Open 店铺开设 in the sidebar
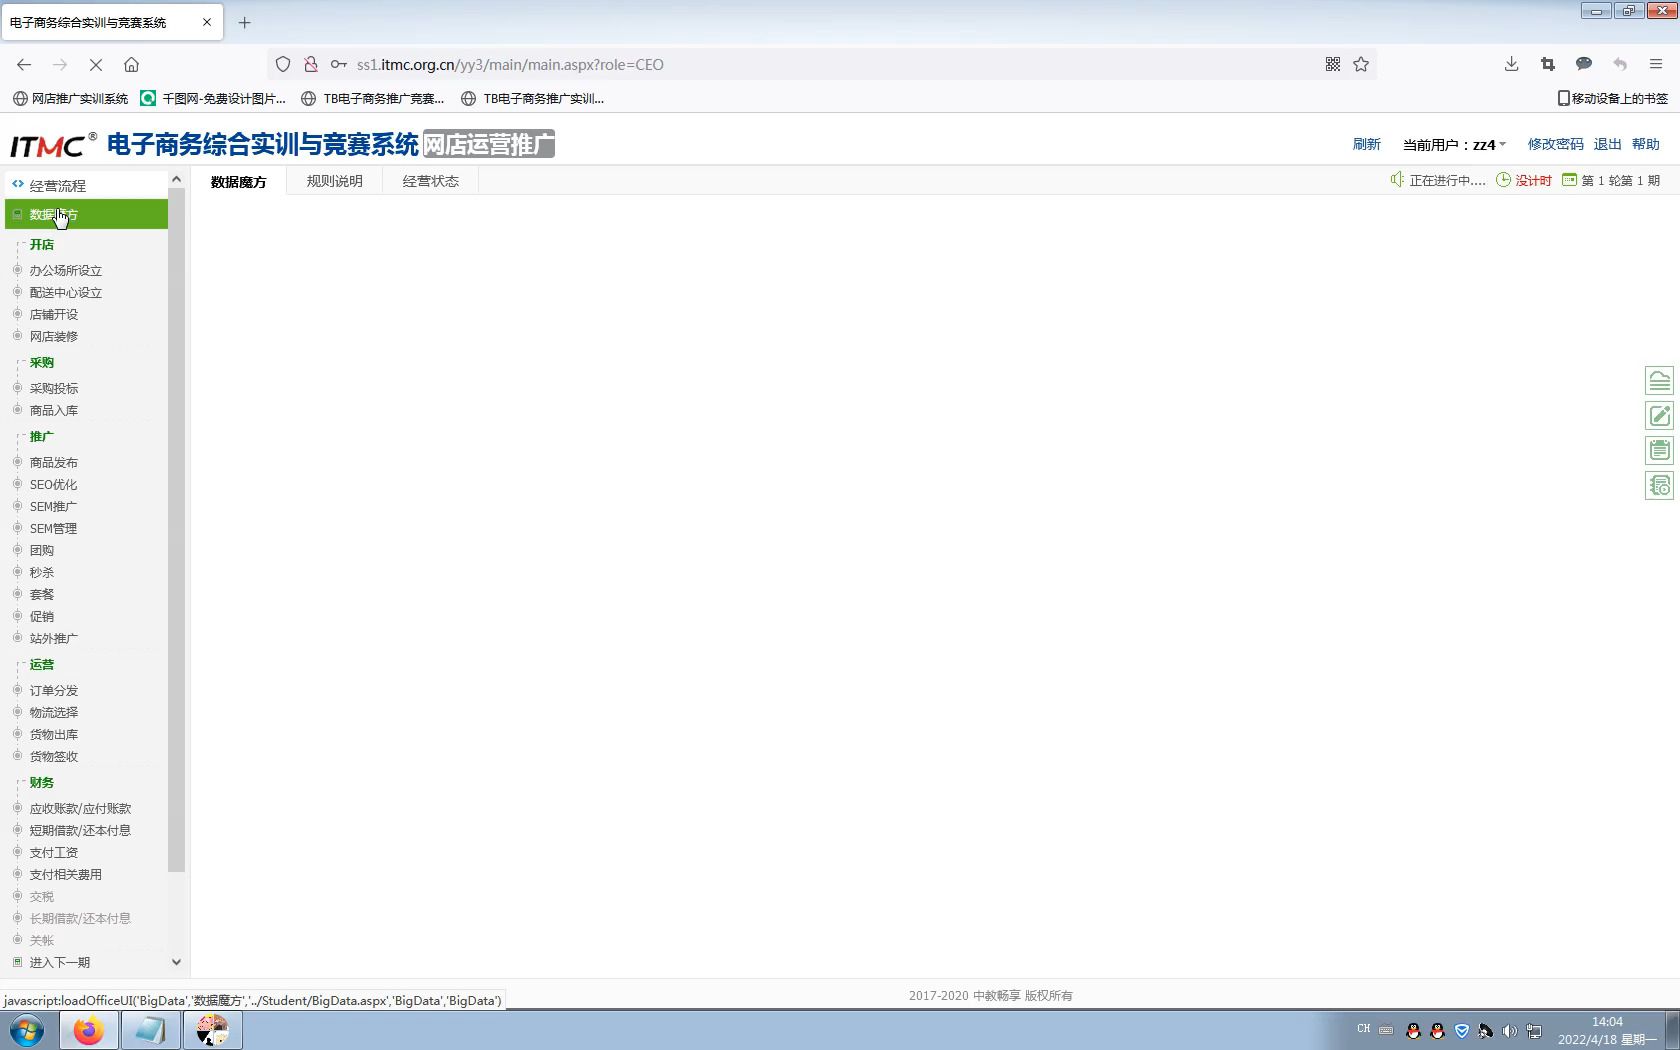1680x1050 pixels. click(54, 314)
